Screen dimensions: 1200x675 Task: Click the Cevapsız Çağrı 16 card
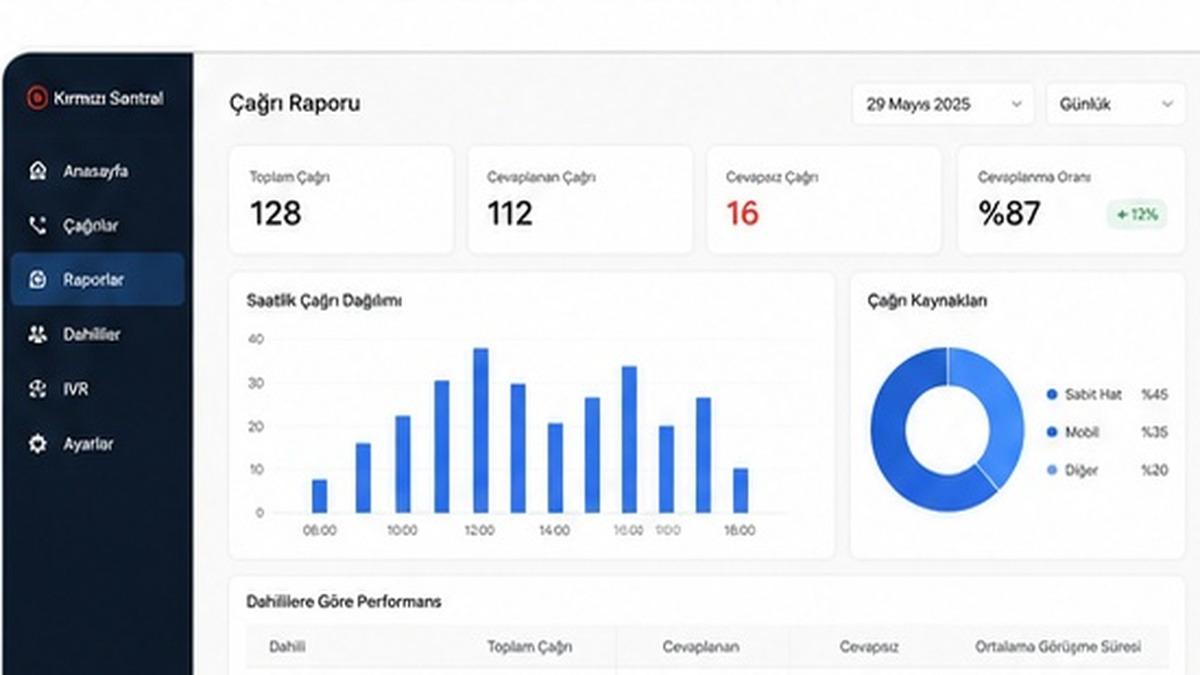pyautogui.click(x=824, y=199)
